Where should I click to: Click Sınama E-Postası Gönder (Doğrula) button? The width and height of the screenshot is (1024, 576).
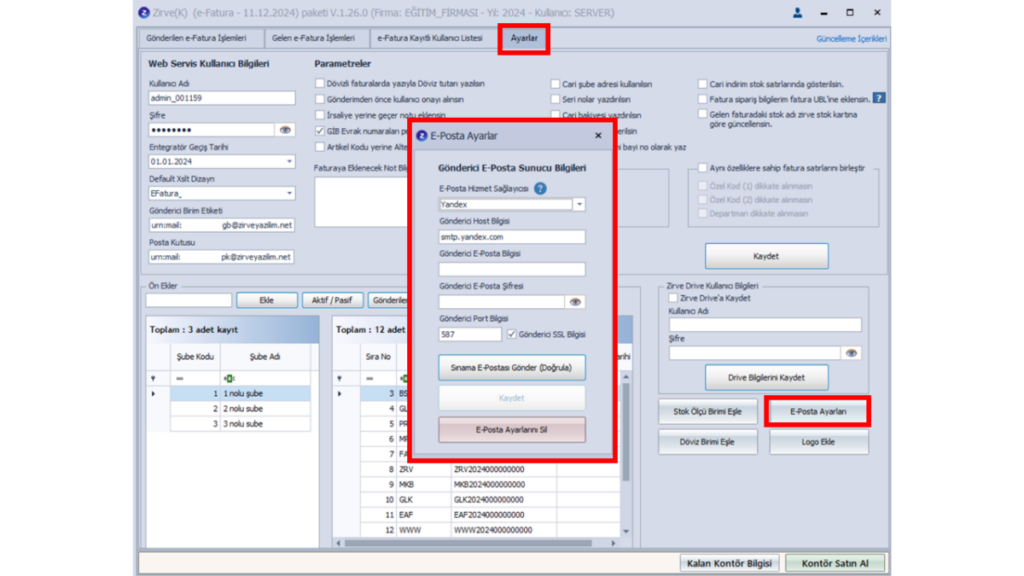pyautogui.click(x=511, y=368)
